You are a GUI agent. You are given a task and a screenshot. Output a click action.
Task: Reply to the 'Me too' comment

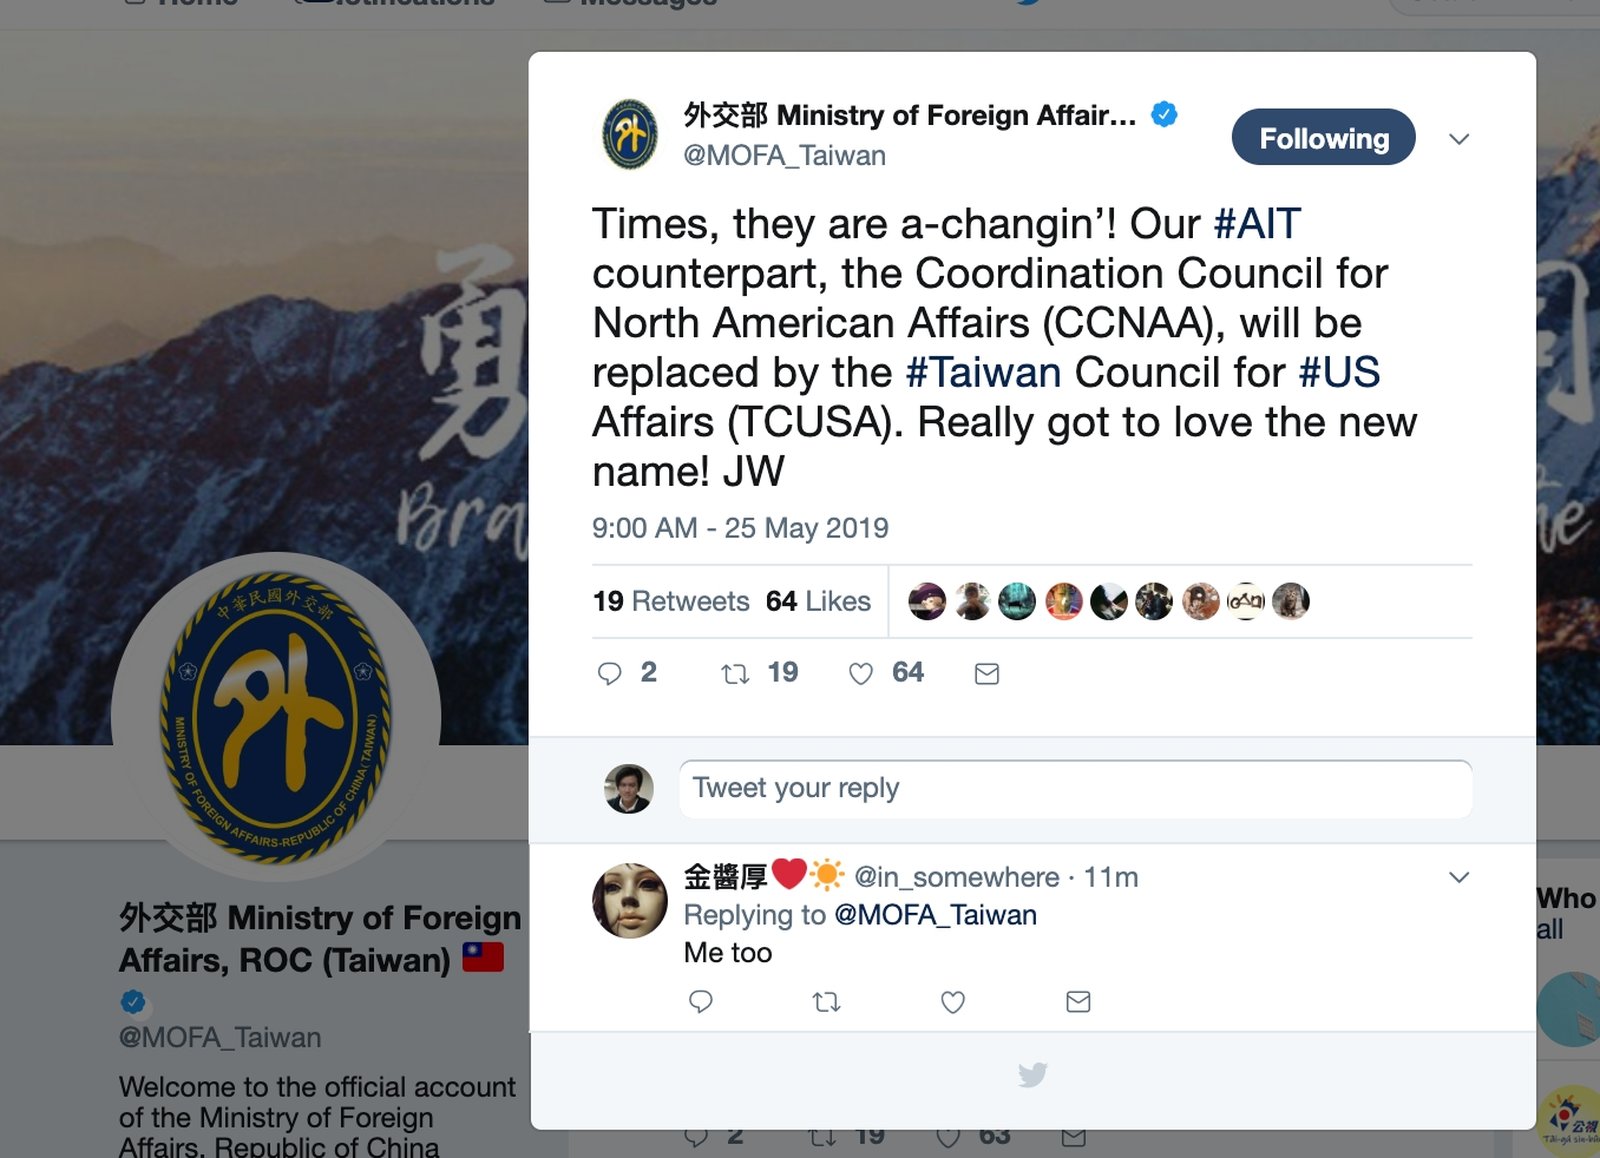pyautogui.click(x=701, y=1001)
